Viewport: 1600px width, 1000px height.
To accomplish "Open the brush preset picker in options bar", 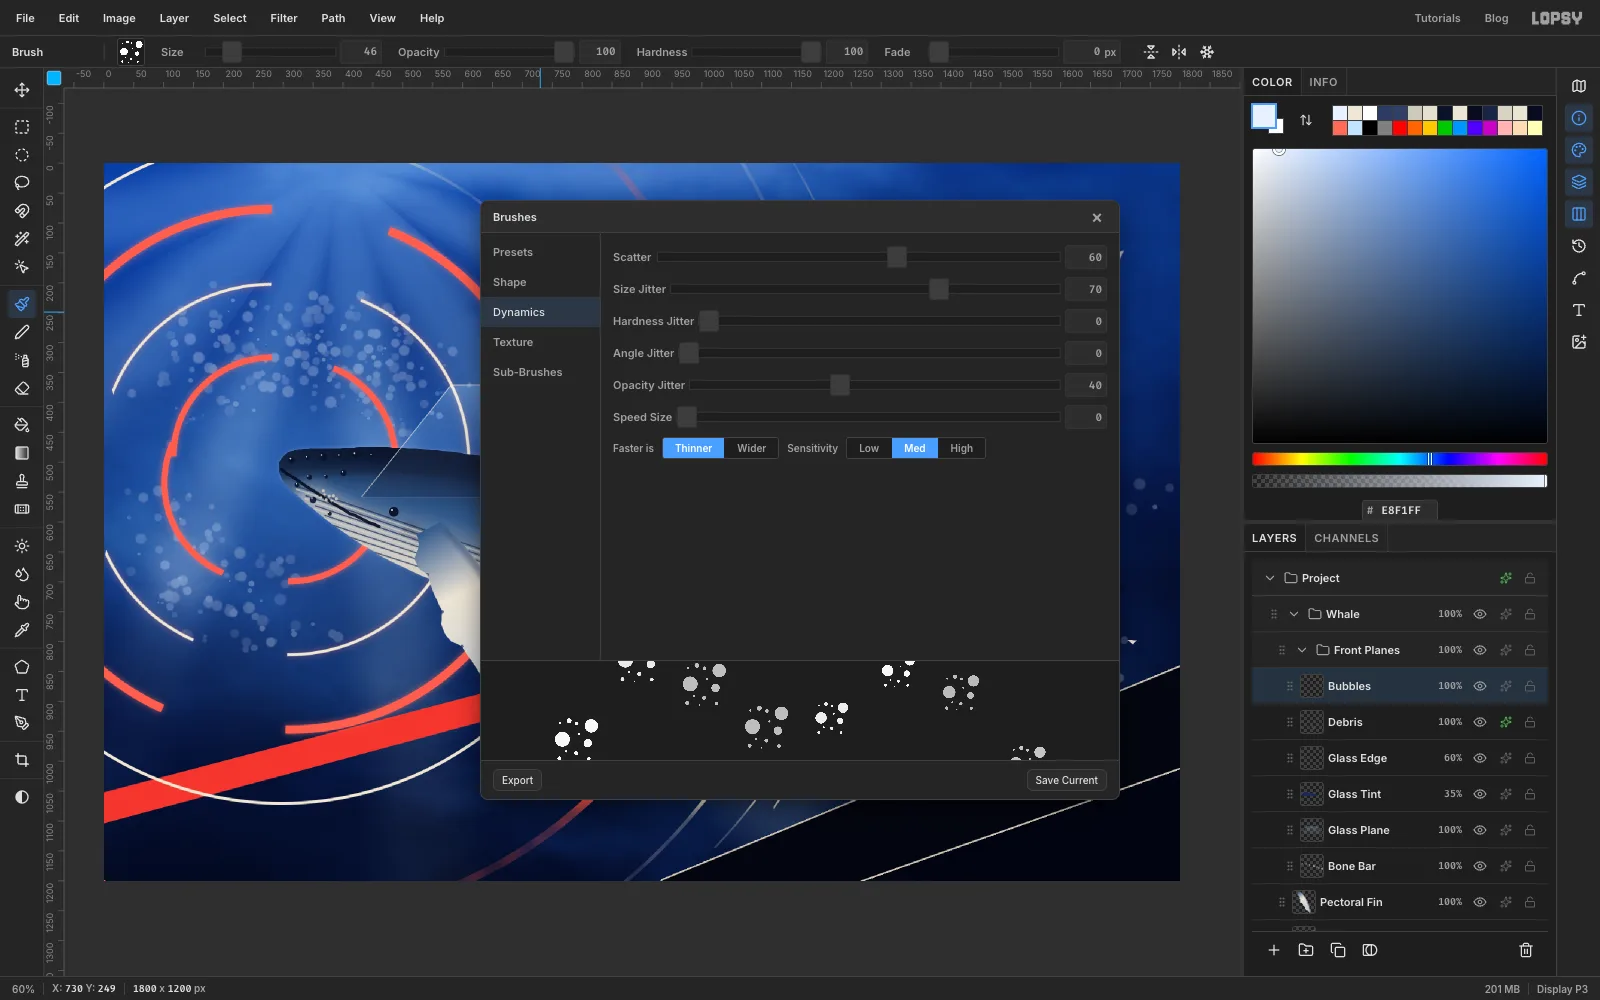I will point(131,52).
